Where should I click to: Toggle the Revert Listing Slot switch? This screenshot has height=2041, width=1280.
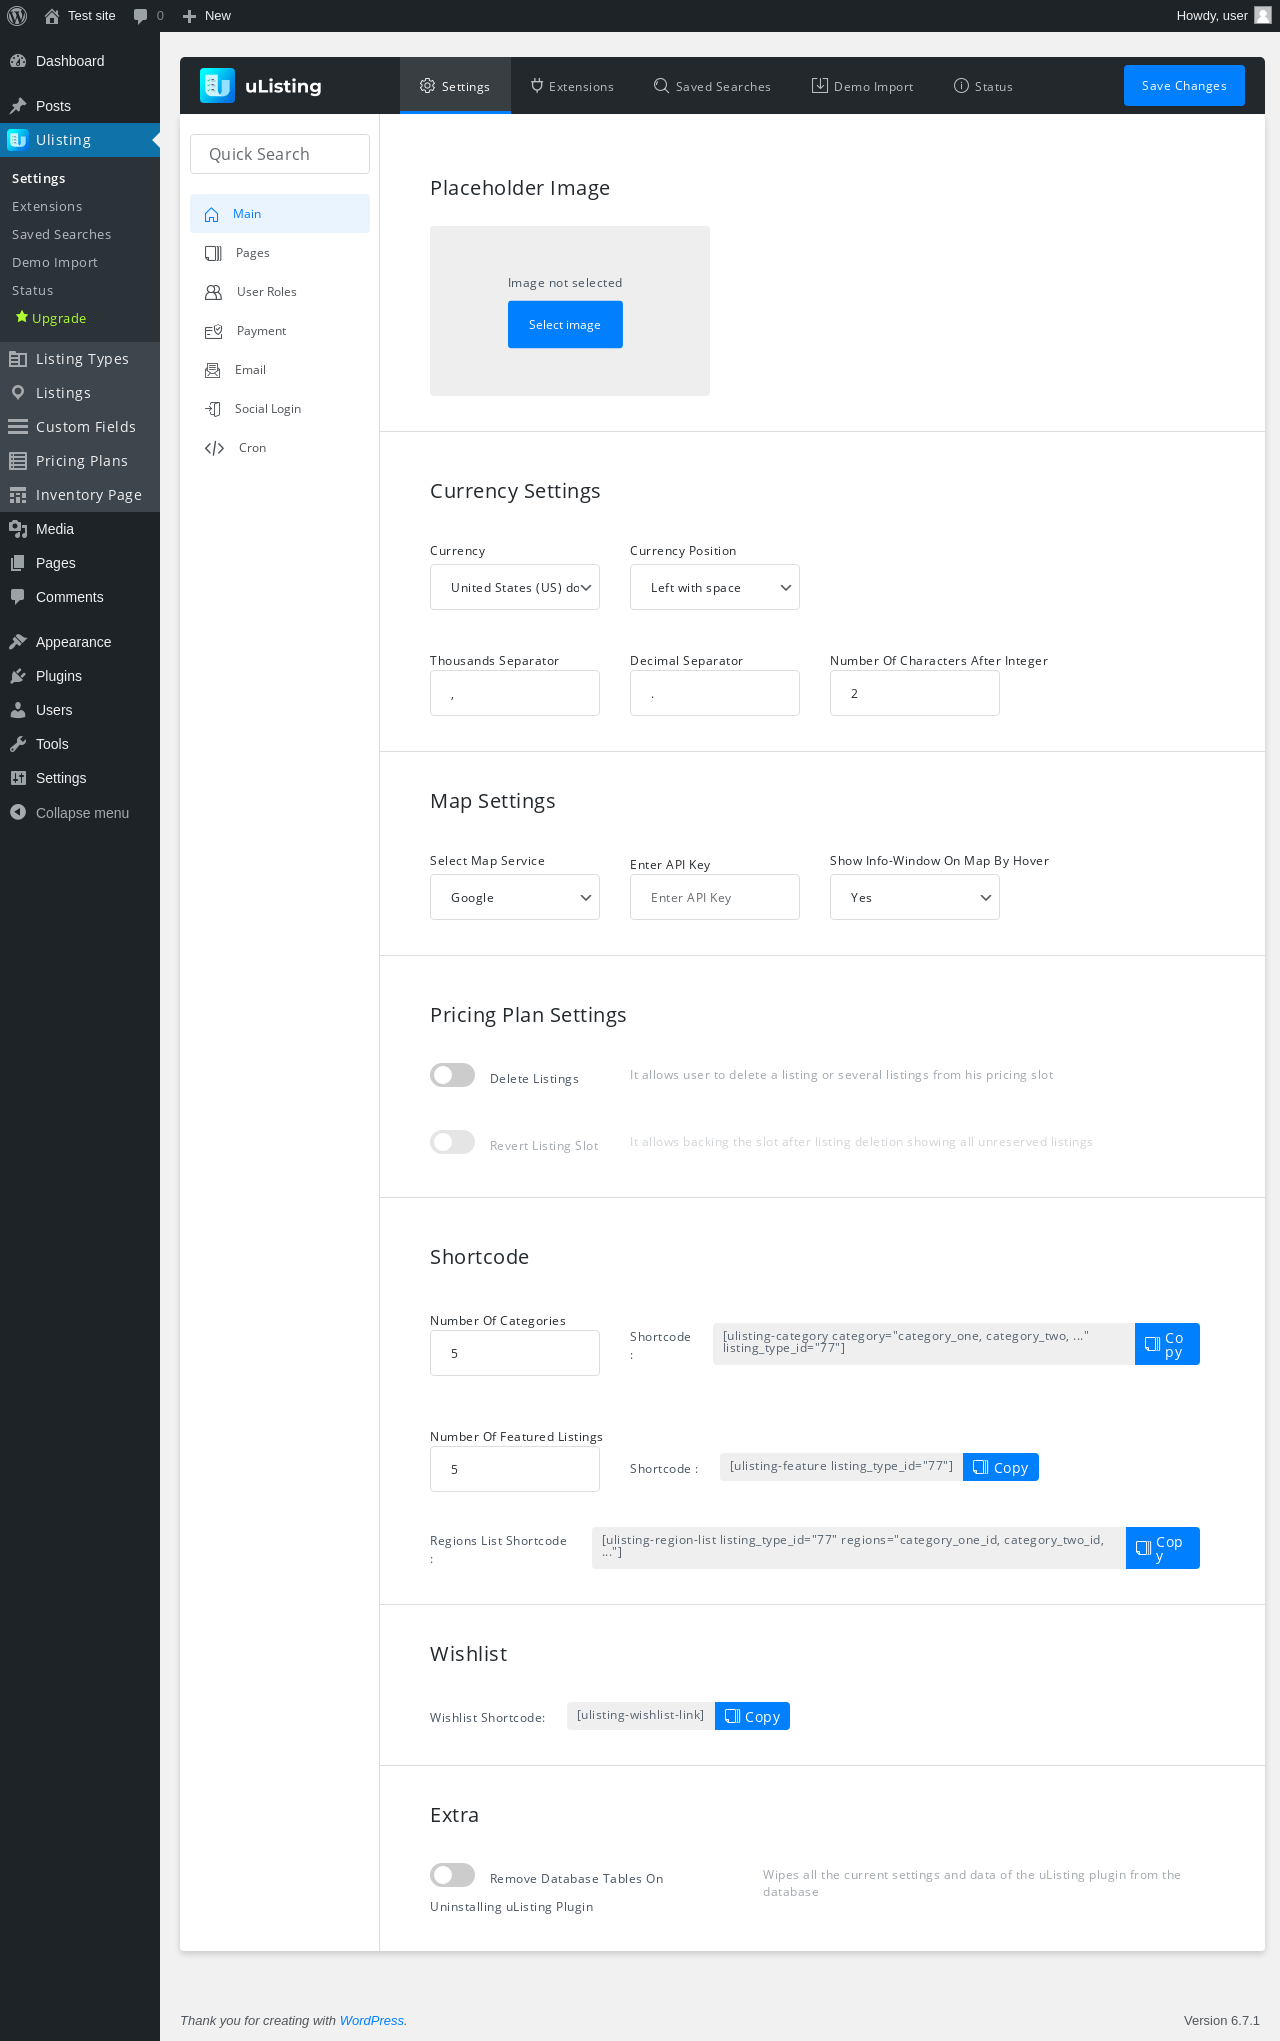tap(452, 1142)
